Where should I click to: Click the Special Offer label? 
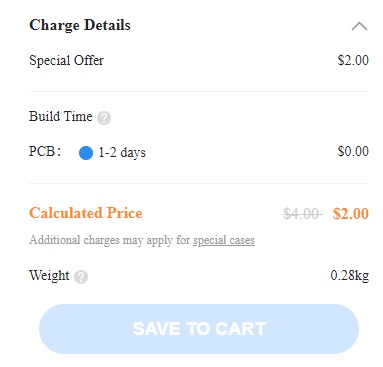[x=66, y=60]
